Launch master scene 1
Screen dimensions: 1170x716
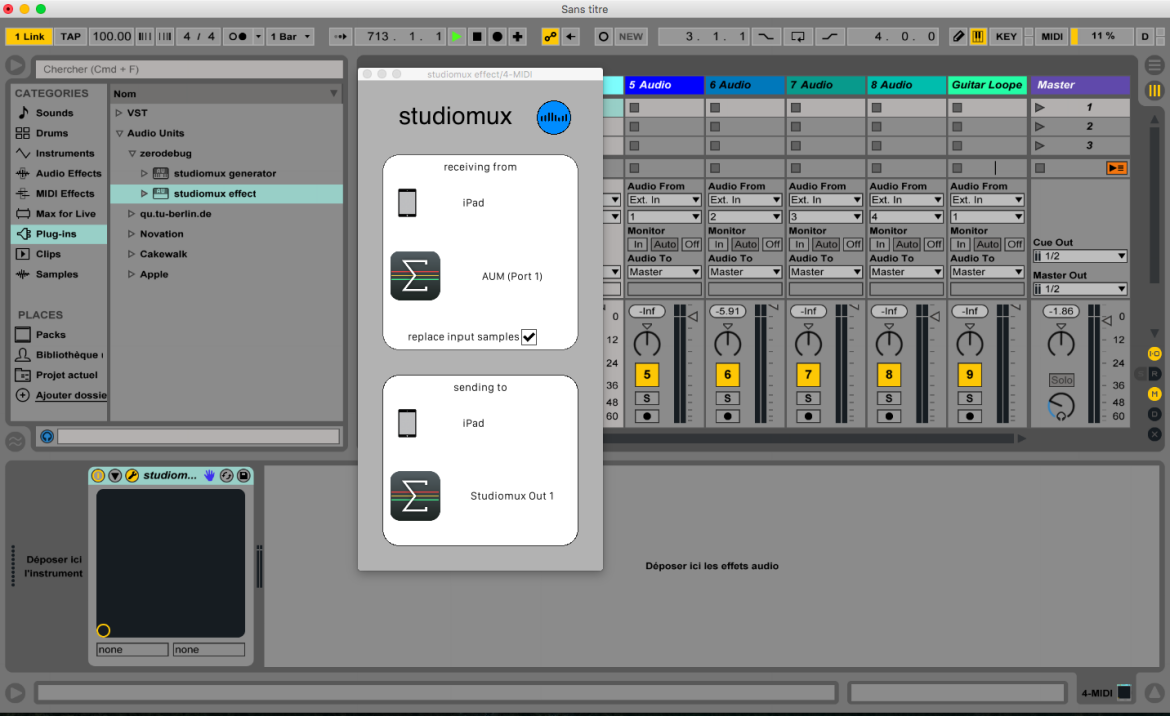(1039, 107)
